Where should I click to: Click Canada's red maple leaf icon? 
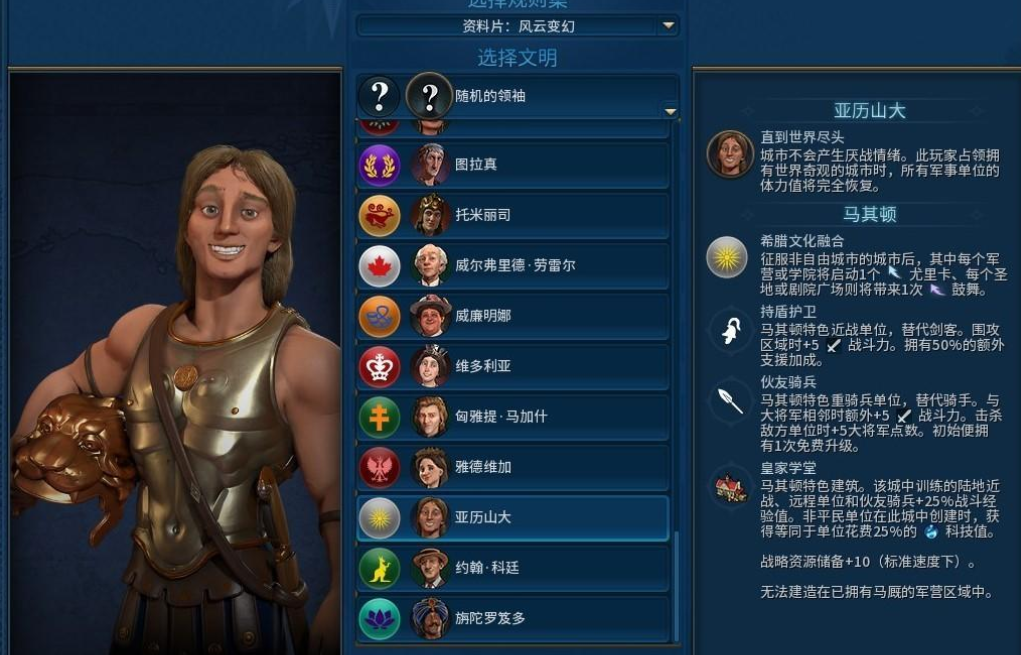[380, 266]
